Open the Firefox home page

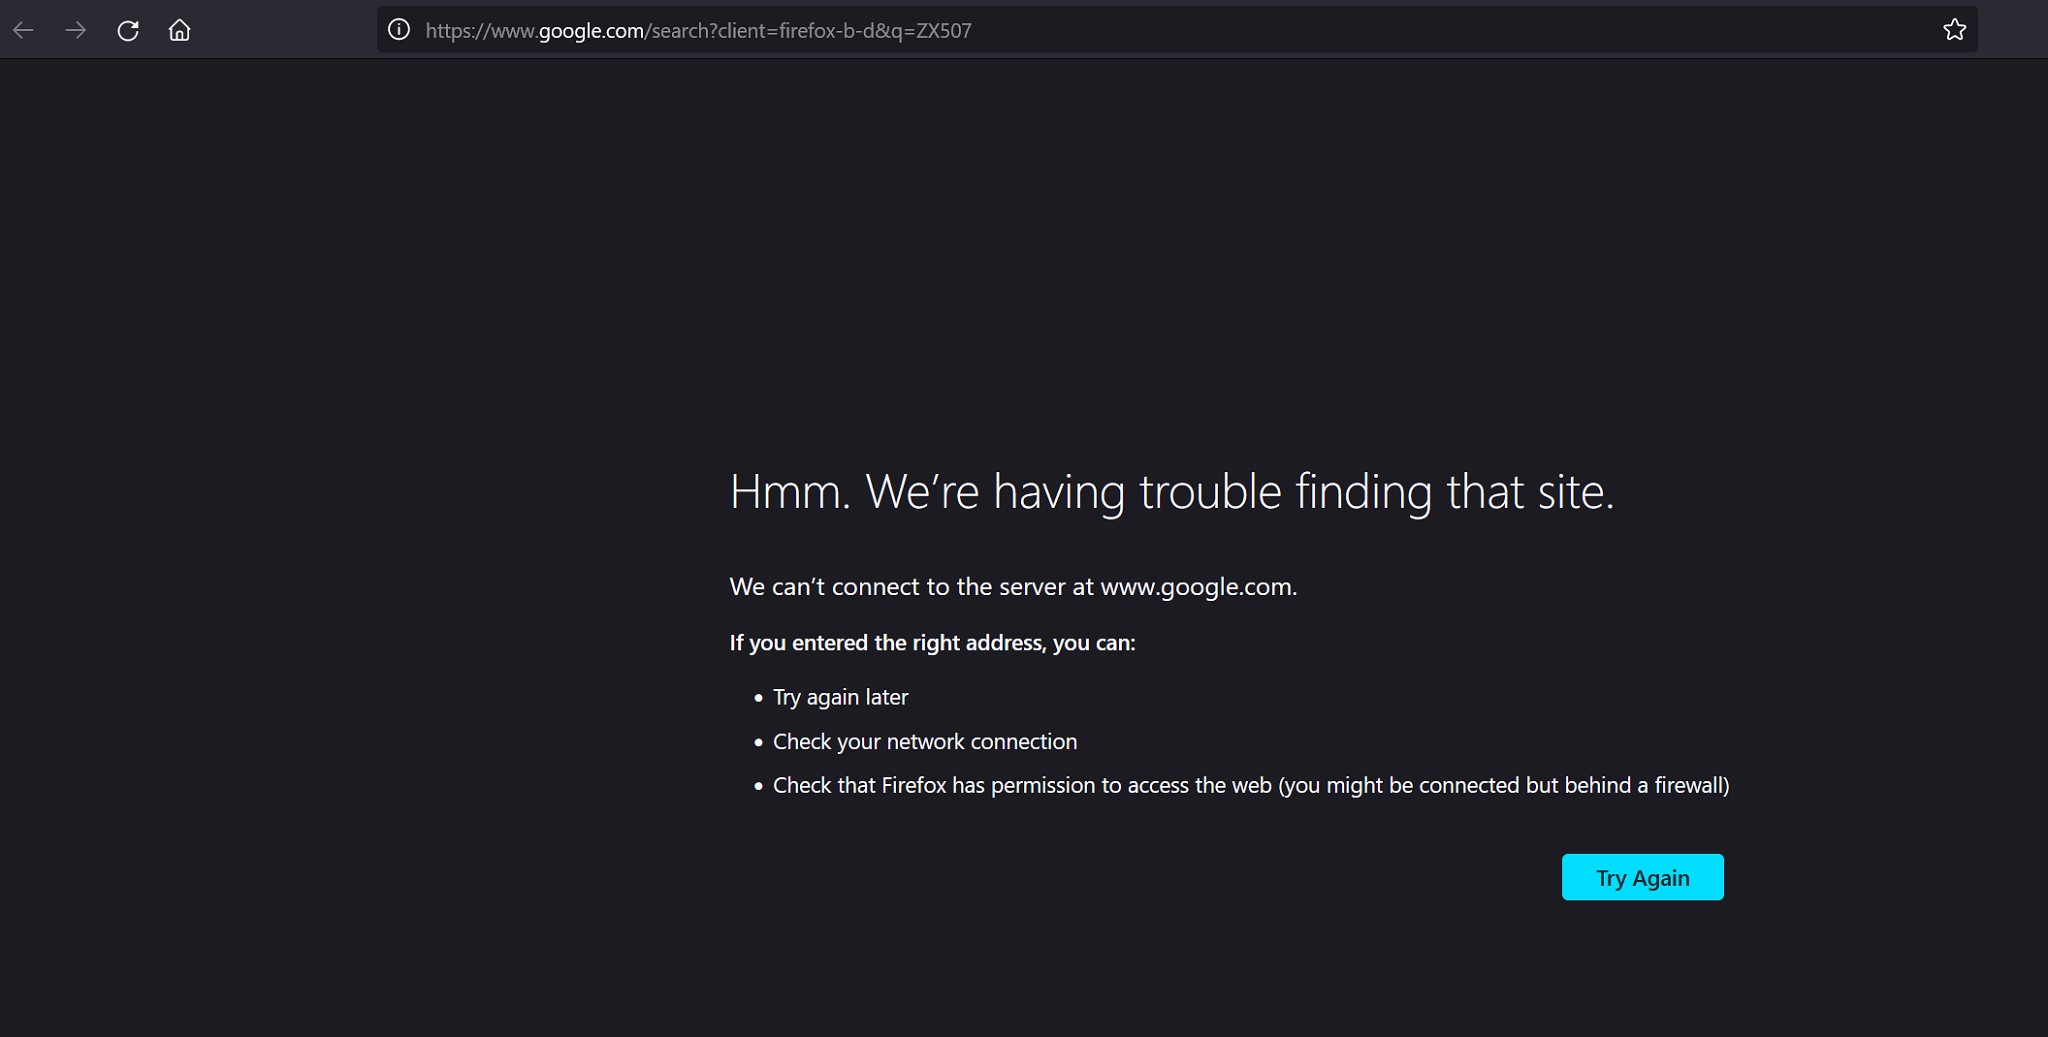[180, 30]
